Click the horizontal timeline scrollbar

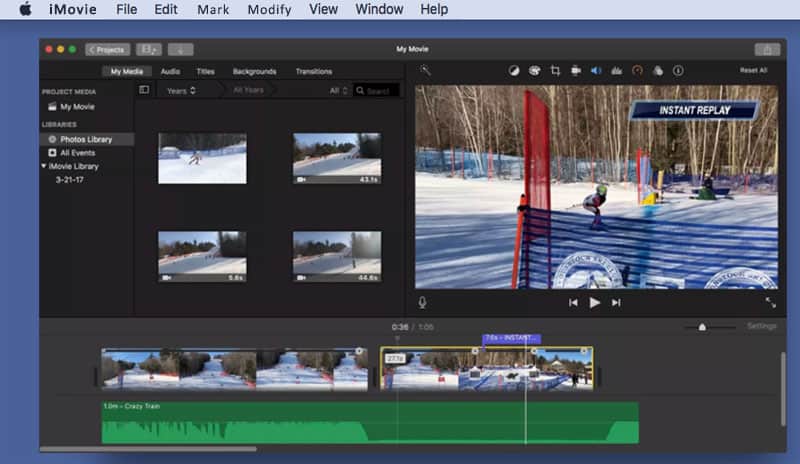[x=148, y=449]
